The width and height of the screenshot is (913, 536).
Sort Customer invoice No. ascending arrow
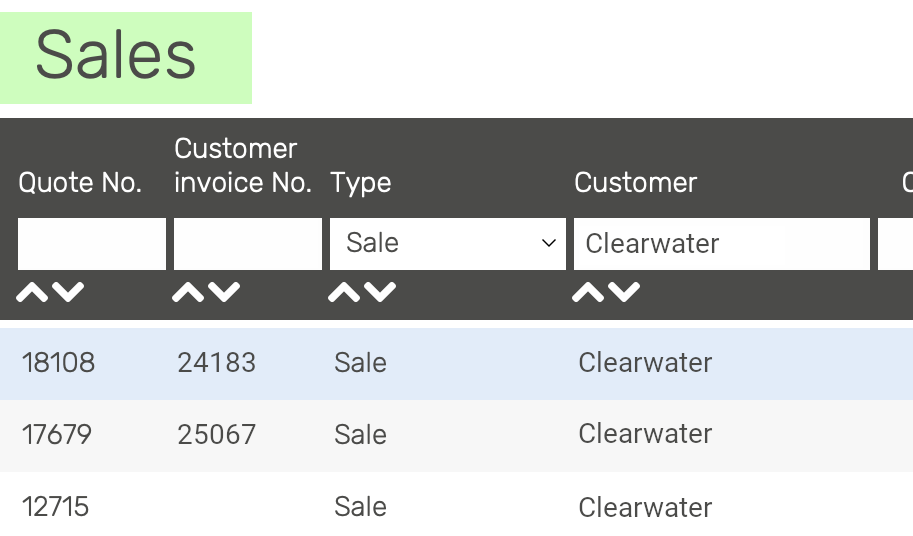coord(188,293)
